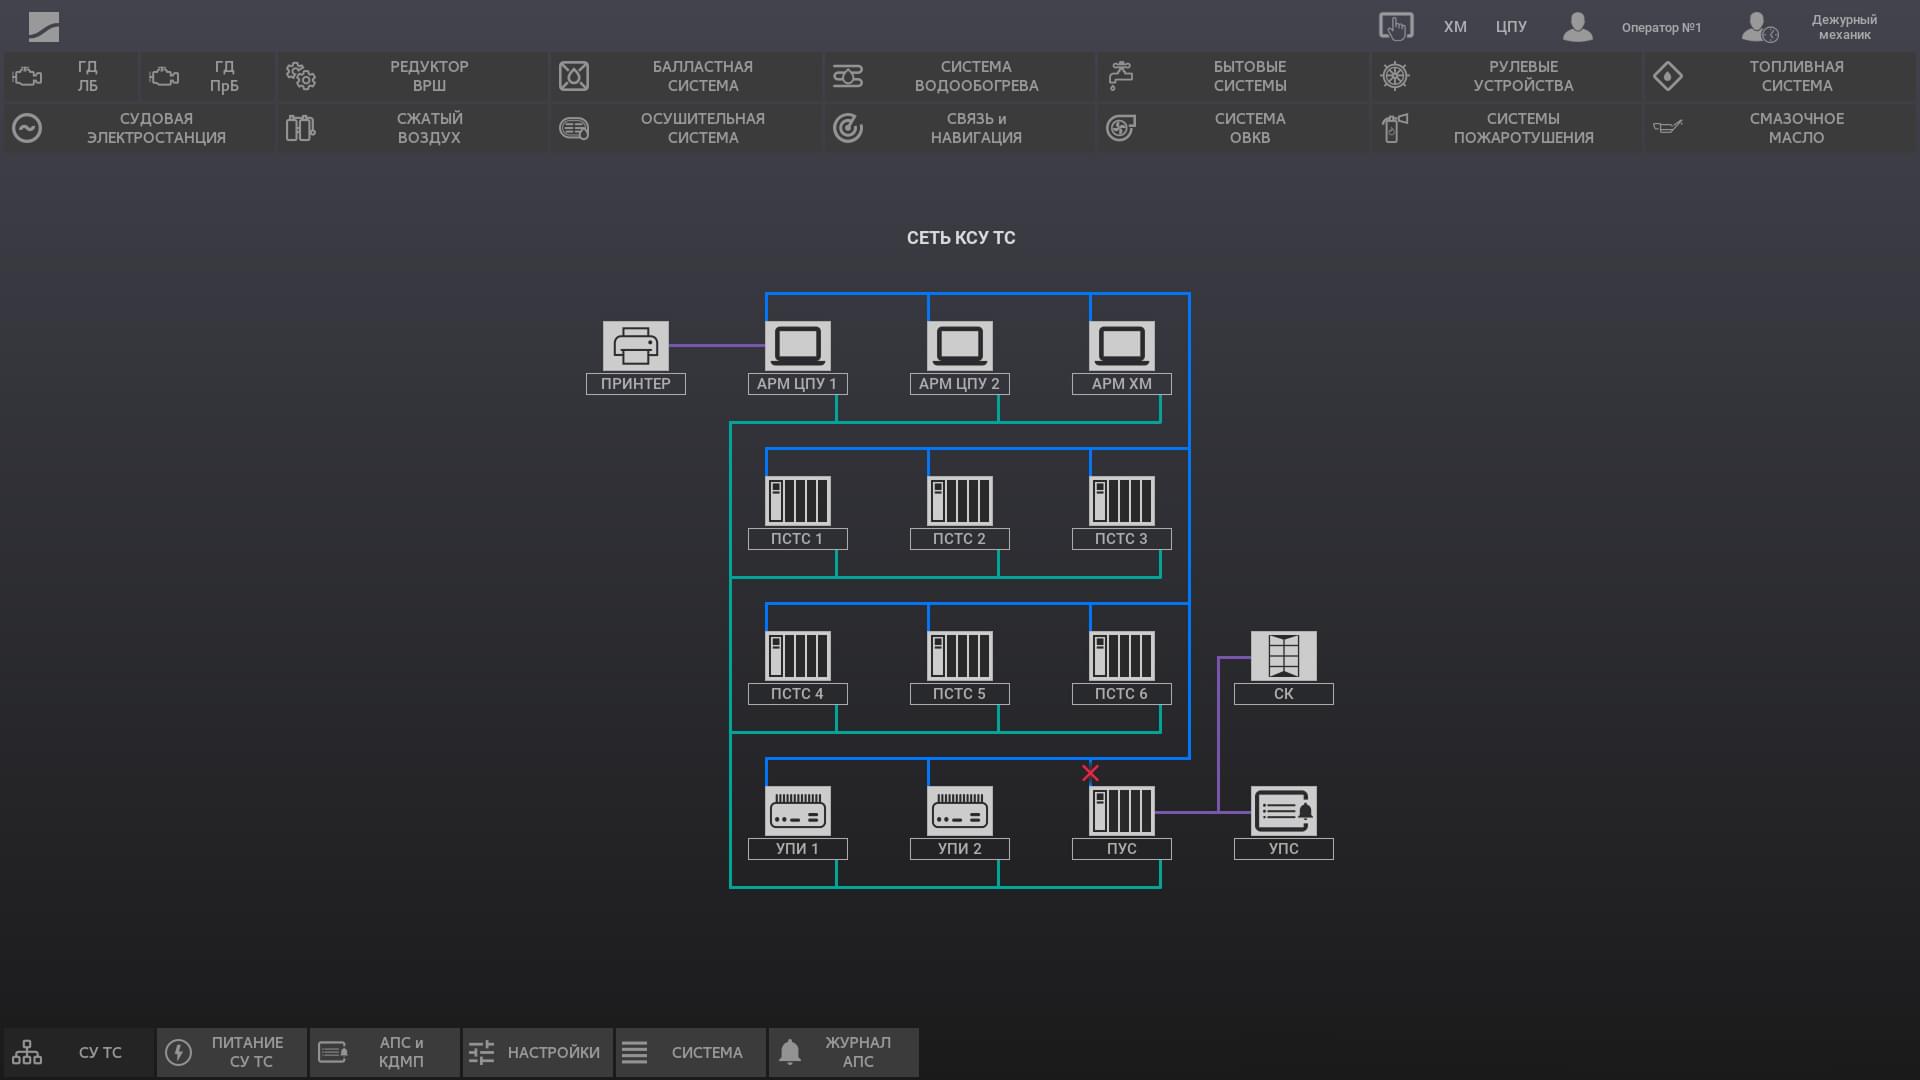Switch to Питание СУ ТС tab
The height and width of the screenshot is (1080, 1920).
(x=232, y=1052)
